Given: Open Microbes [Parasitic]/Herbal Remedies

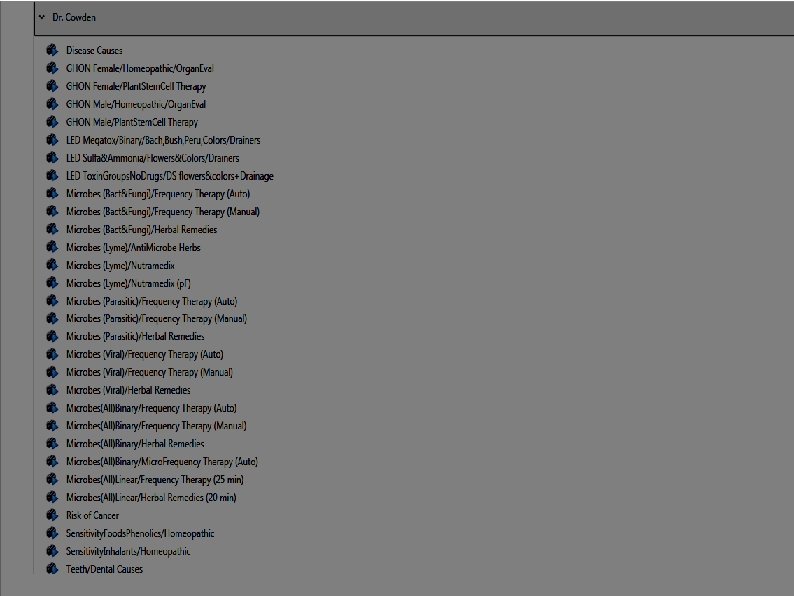Looking at the screenshot, I should [135, 337].
